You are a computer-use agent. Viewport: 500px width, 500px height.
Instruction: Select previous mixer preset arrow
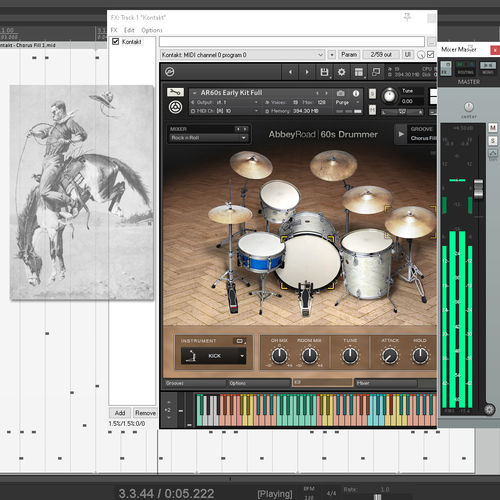coord(238,129)
